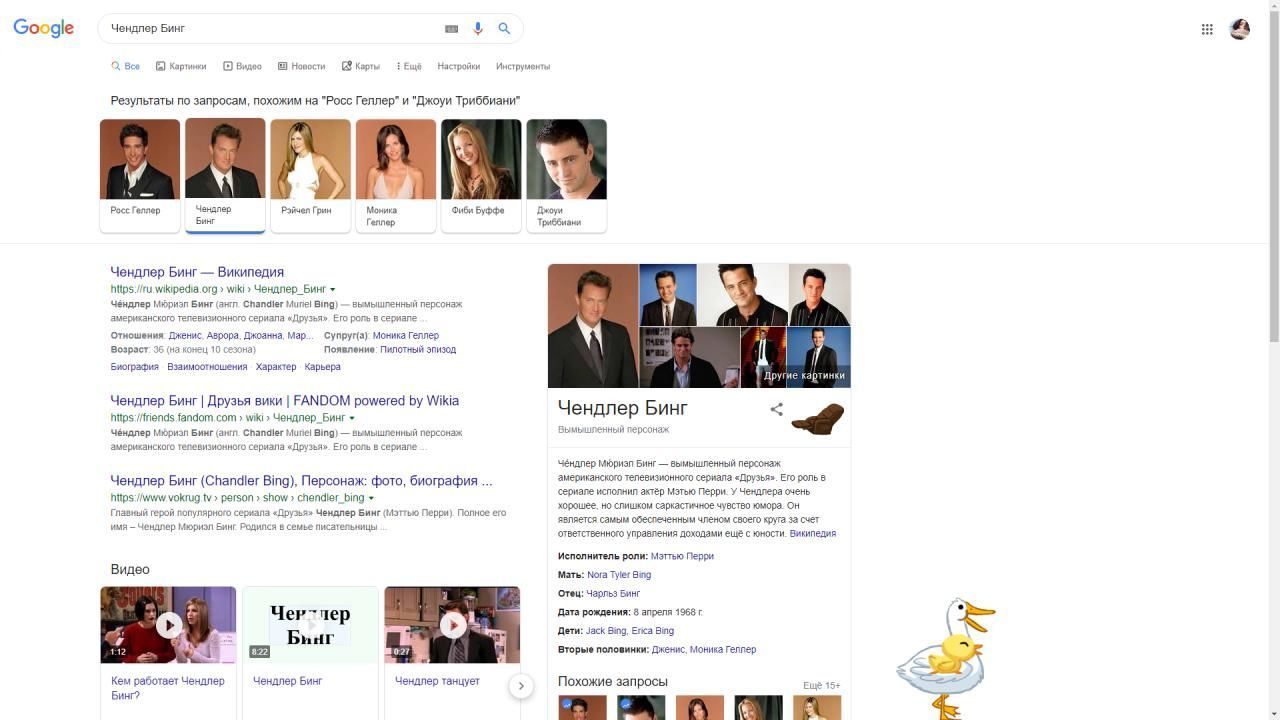This screenshot has height=720, width=1280.
Task: Click the blue magnifier search button
Action: (504, 29)
